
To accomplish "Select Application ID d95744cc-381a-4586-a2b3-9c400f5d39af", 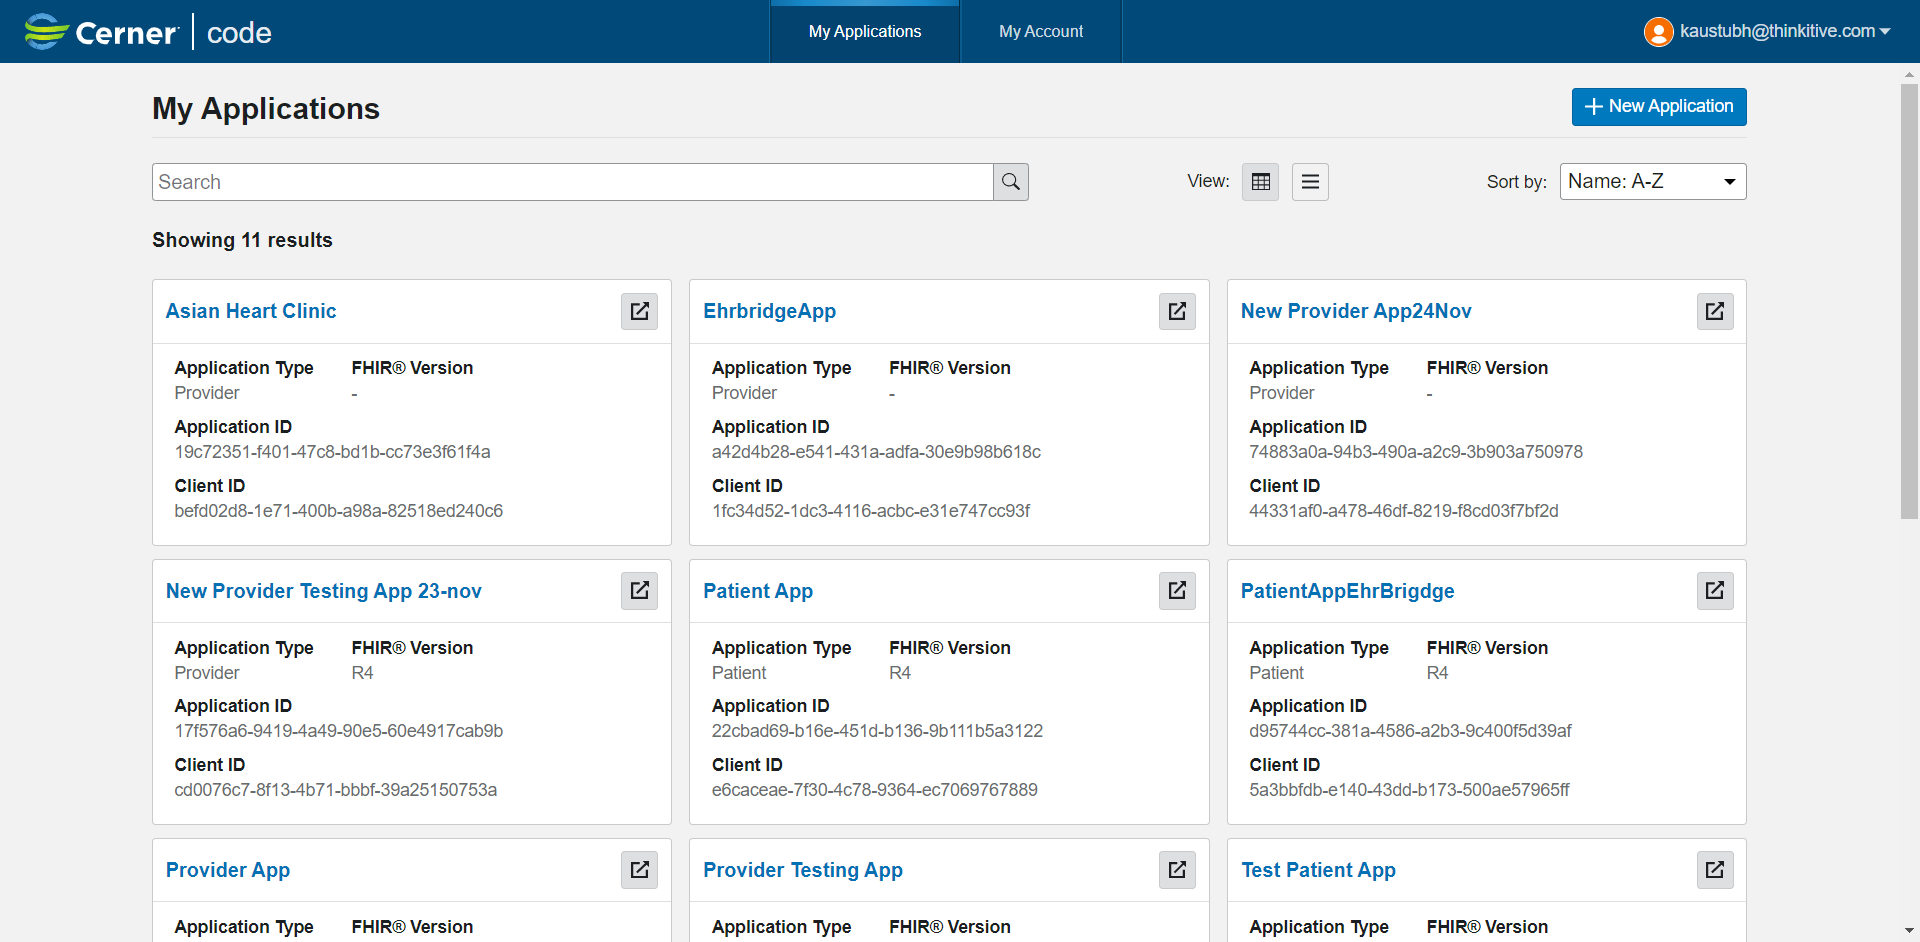I will tap(1410, 731).
